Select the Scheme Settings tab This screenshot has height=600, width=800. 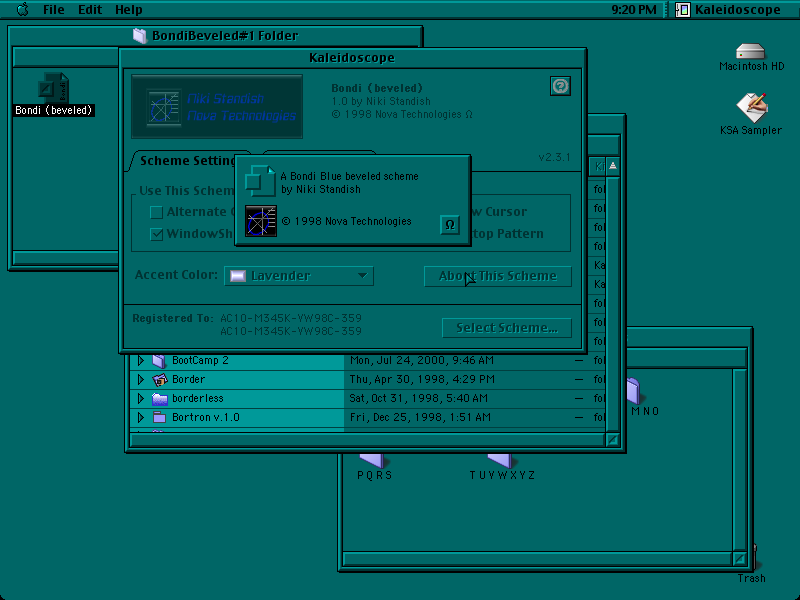click(187, 161)
